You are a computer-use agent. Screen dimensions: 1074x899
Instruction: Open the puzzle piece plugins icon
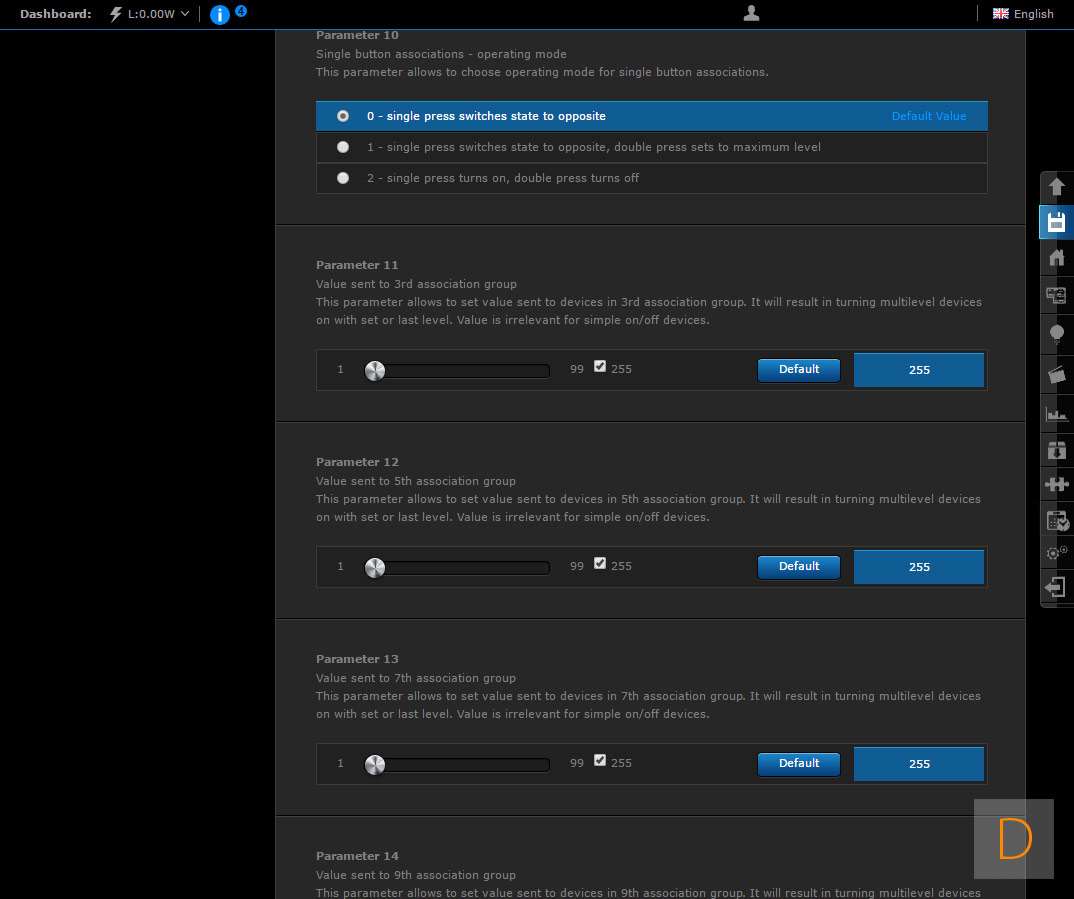[x=1056, y=484]
